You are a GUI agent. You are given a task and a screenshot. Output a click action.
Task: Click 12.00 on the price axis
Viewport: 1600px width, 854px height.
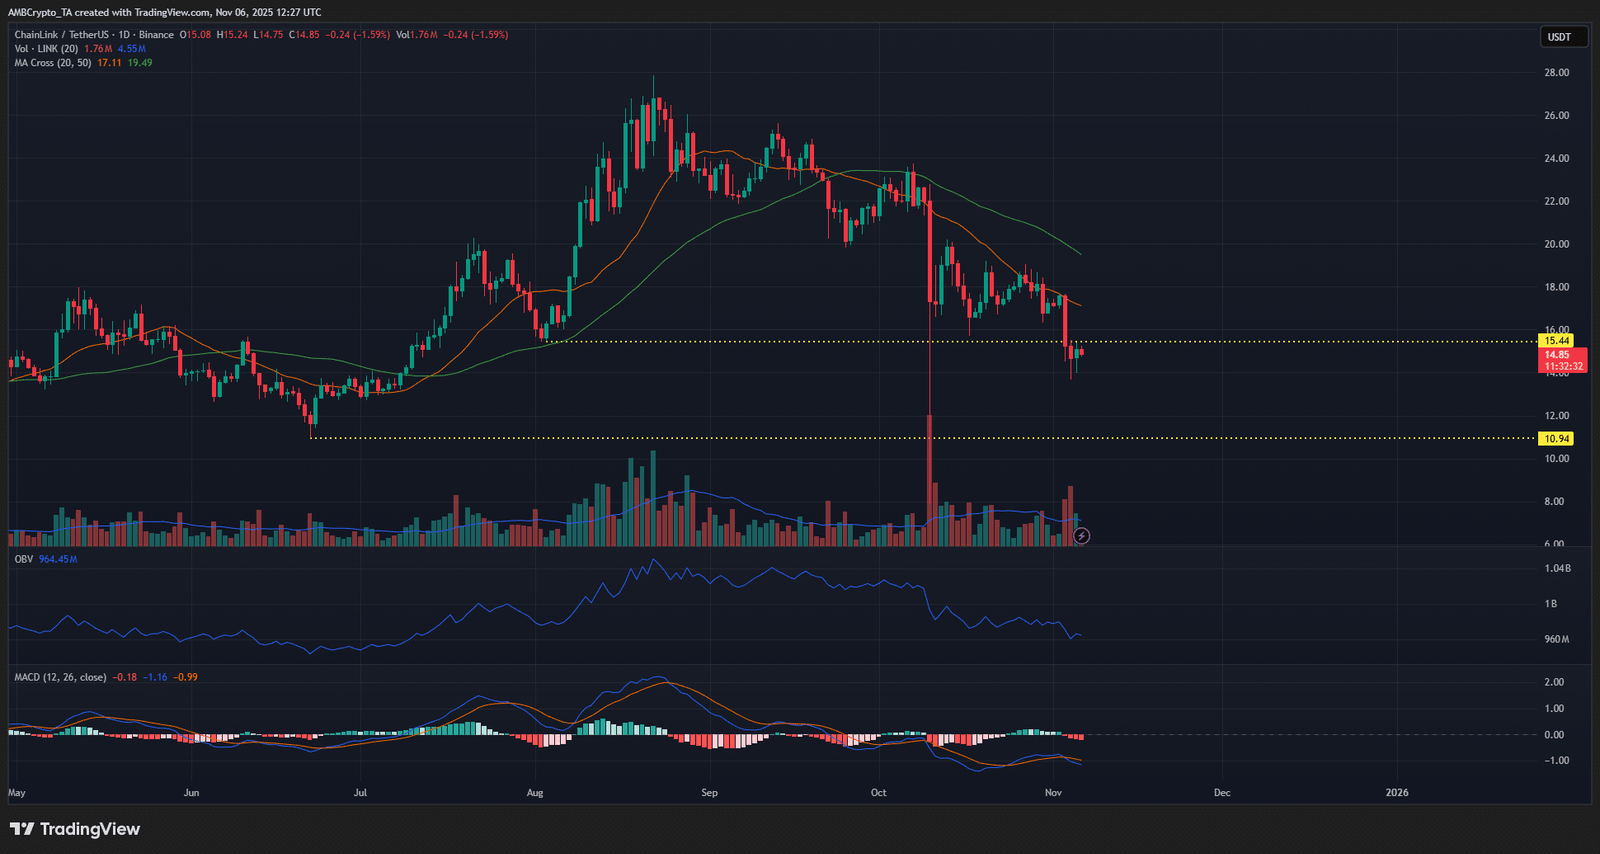click(x=1557, y=416)
